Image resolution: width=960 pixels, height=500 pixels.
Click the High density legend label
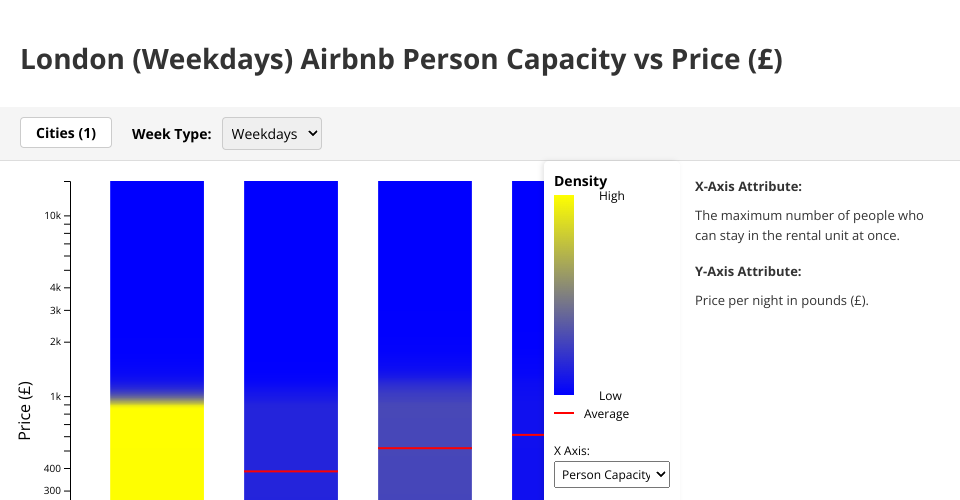point(611,196)
